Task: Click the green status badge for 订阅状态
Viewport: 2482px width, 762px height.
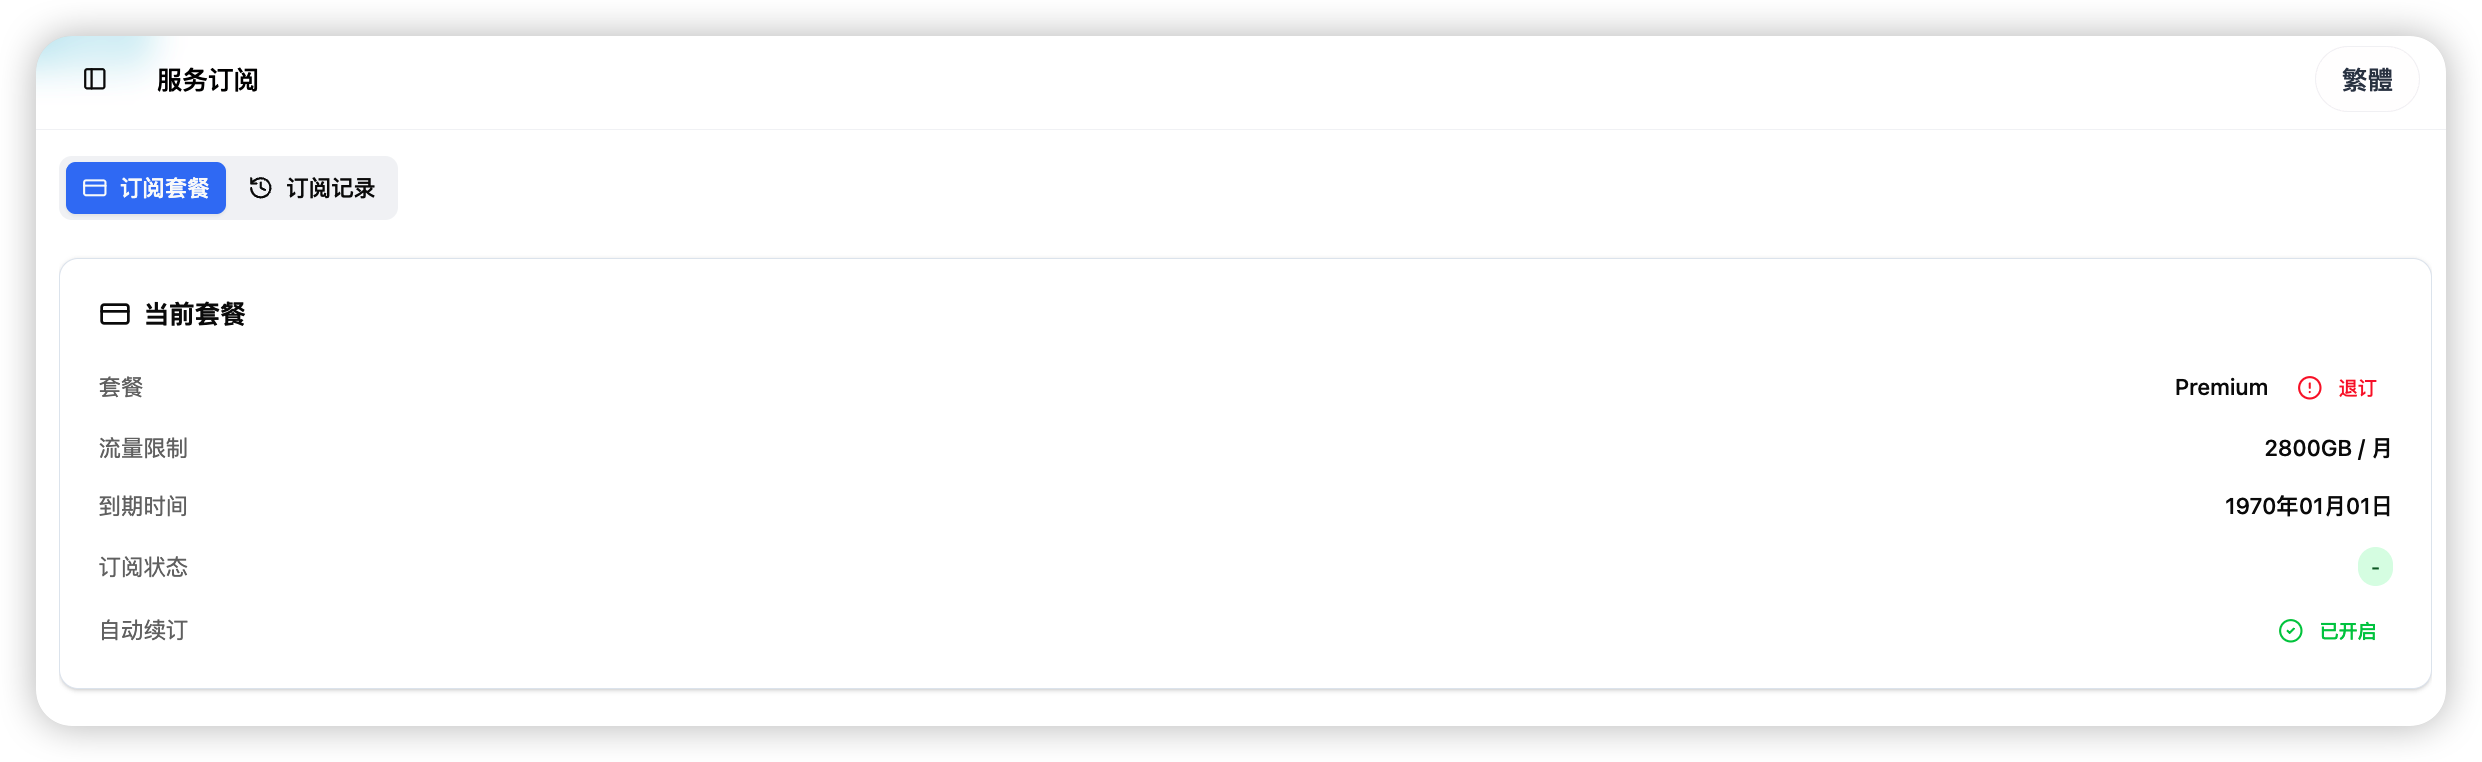Action: (2375, 567)
